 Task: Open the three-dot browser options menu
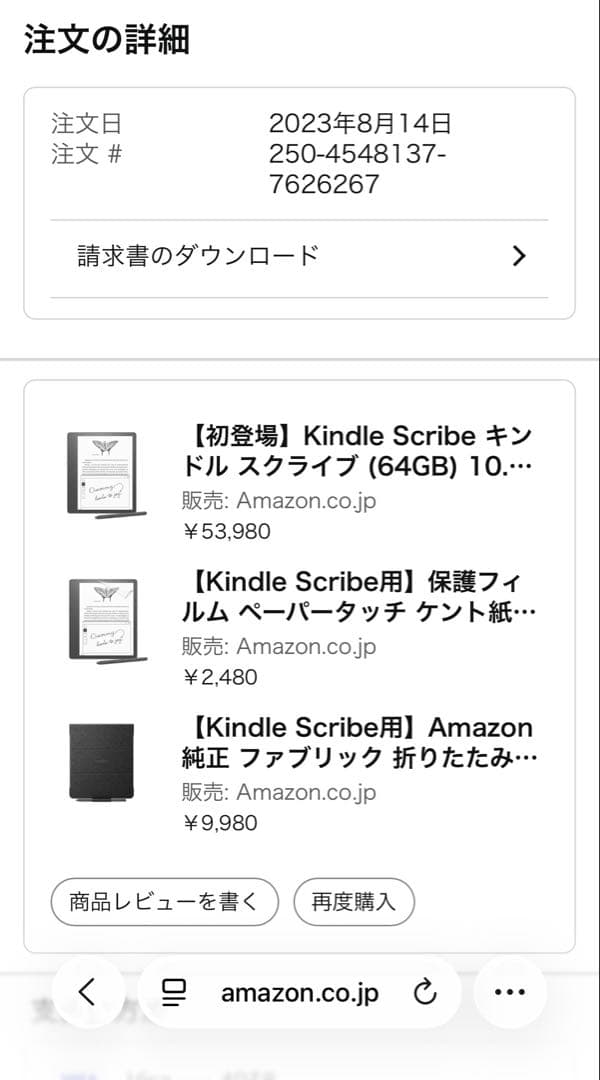511,993
